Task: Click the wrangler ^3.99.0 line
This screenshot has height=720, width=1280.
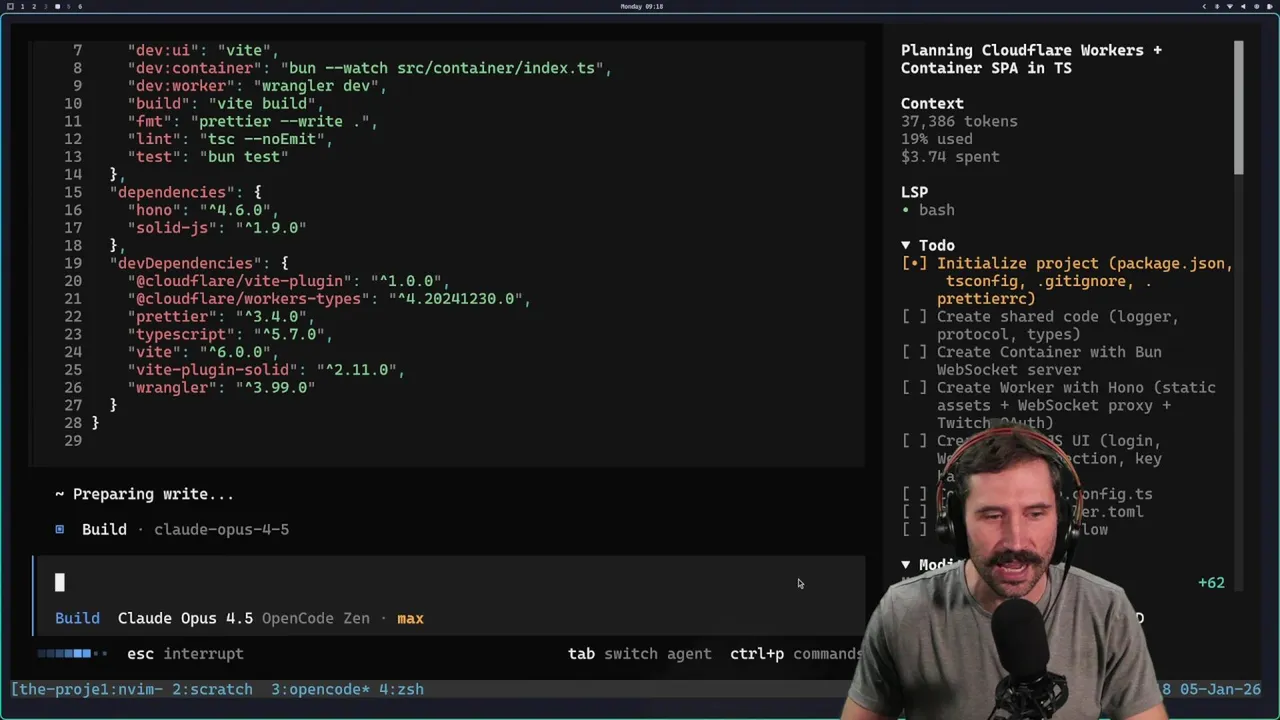Action: 221,388
